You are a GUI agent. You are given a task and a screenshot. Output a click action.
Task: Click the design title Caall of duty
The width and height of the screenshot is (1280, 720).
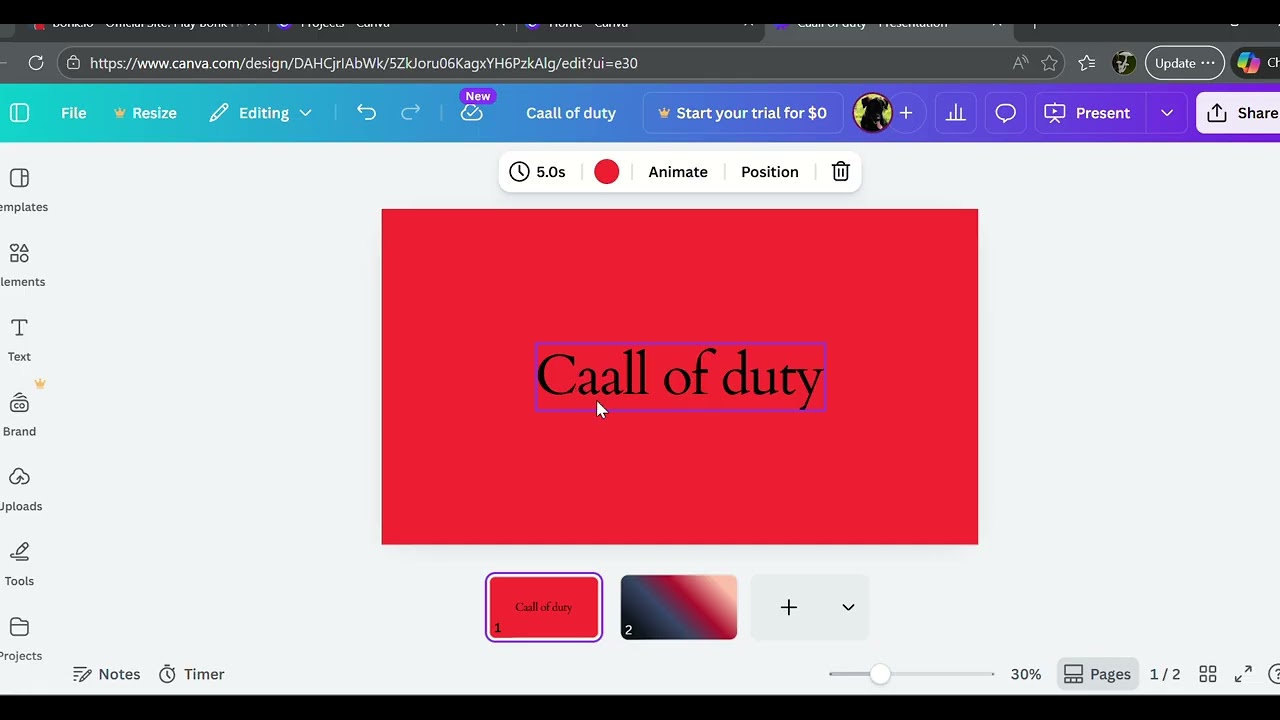571,113
